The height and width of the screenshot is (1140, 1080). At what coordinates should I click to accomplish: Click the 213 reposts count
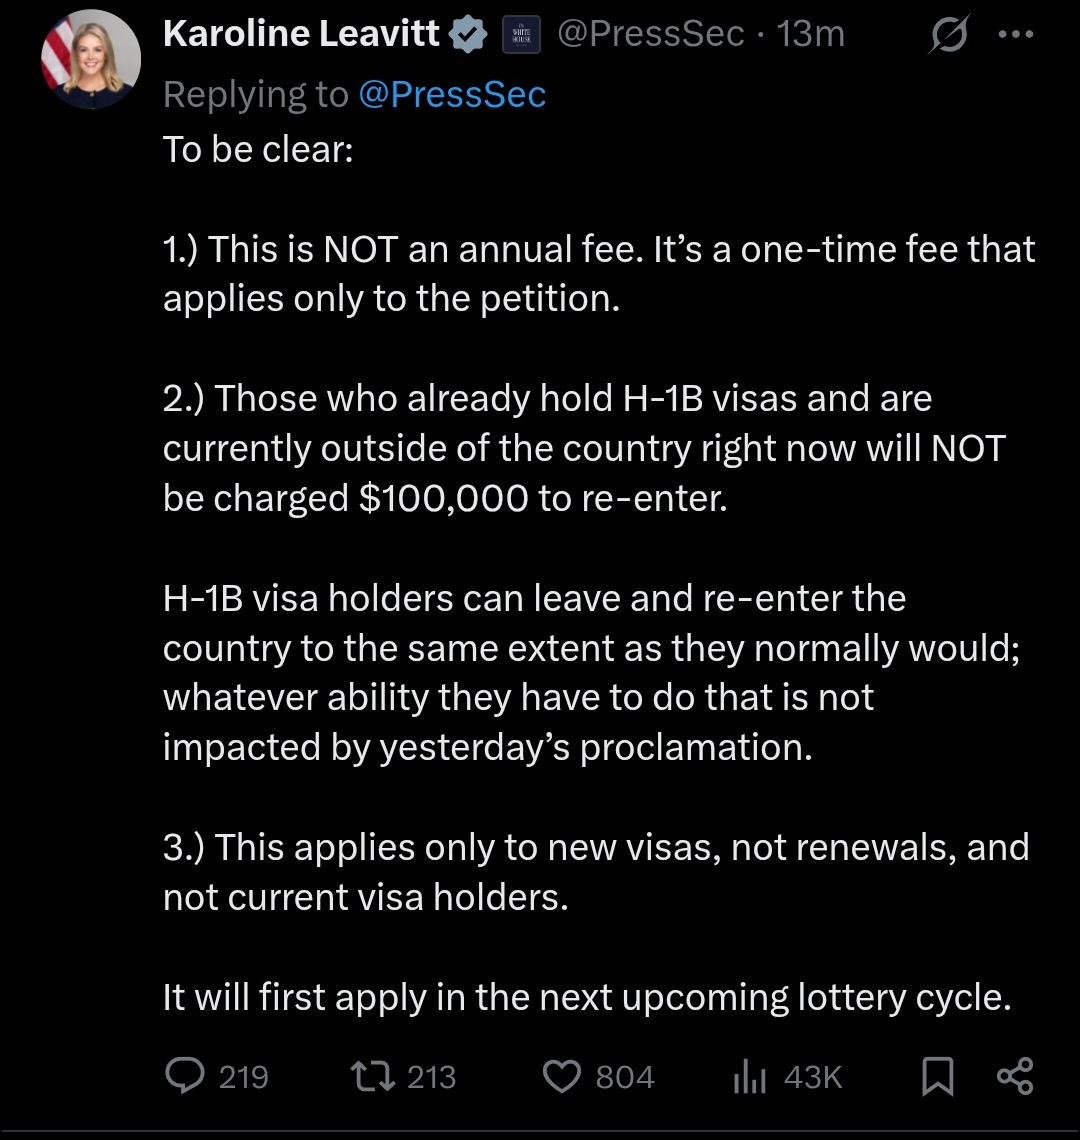tap(431, 1077)
